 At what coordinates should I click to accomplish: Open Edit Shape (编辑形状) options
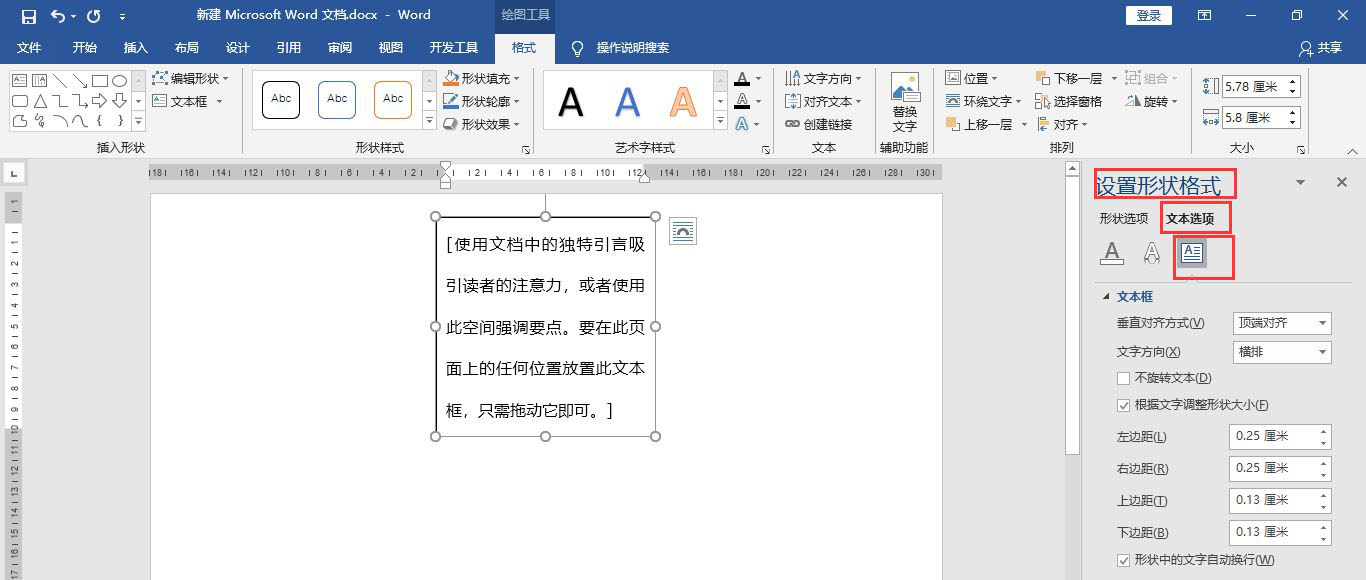click(190, 77)
